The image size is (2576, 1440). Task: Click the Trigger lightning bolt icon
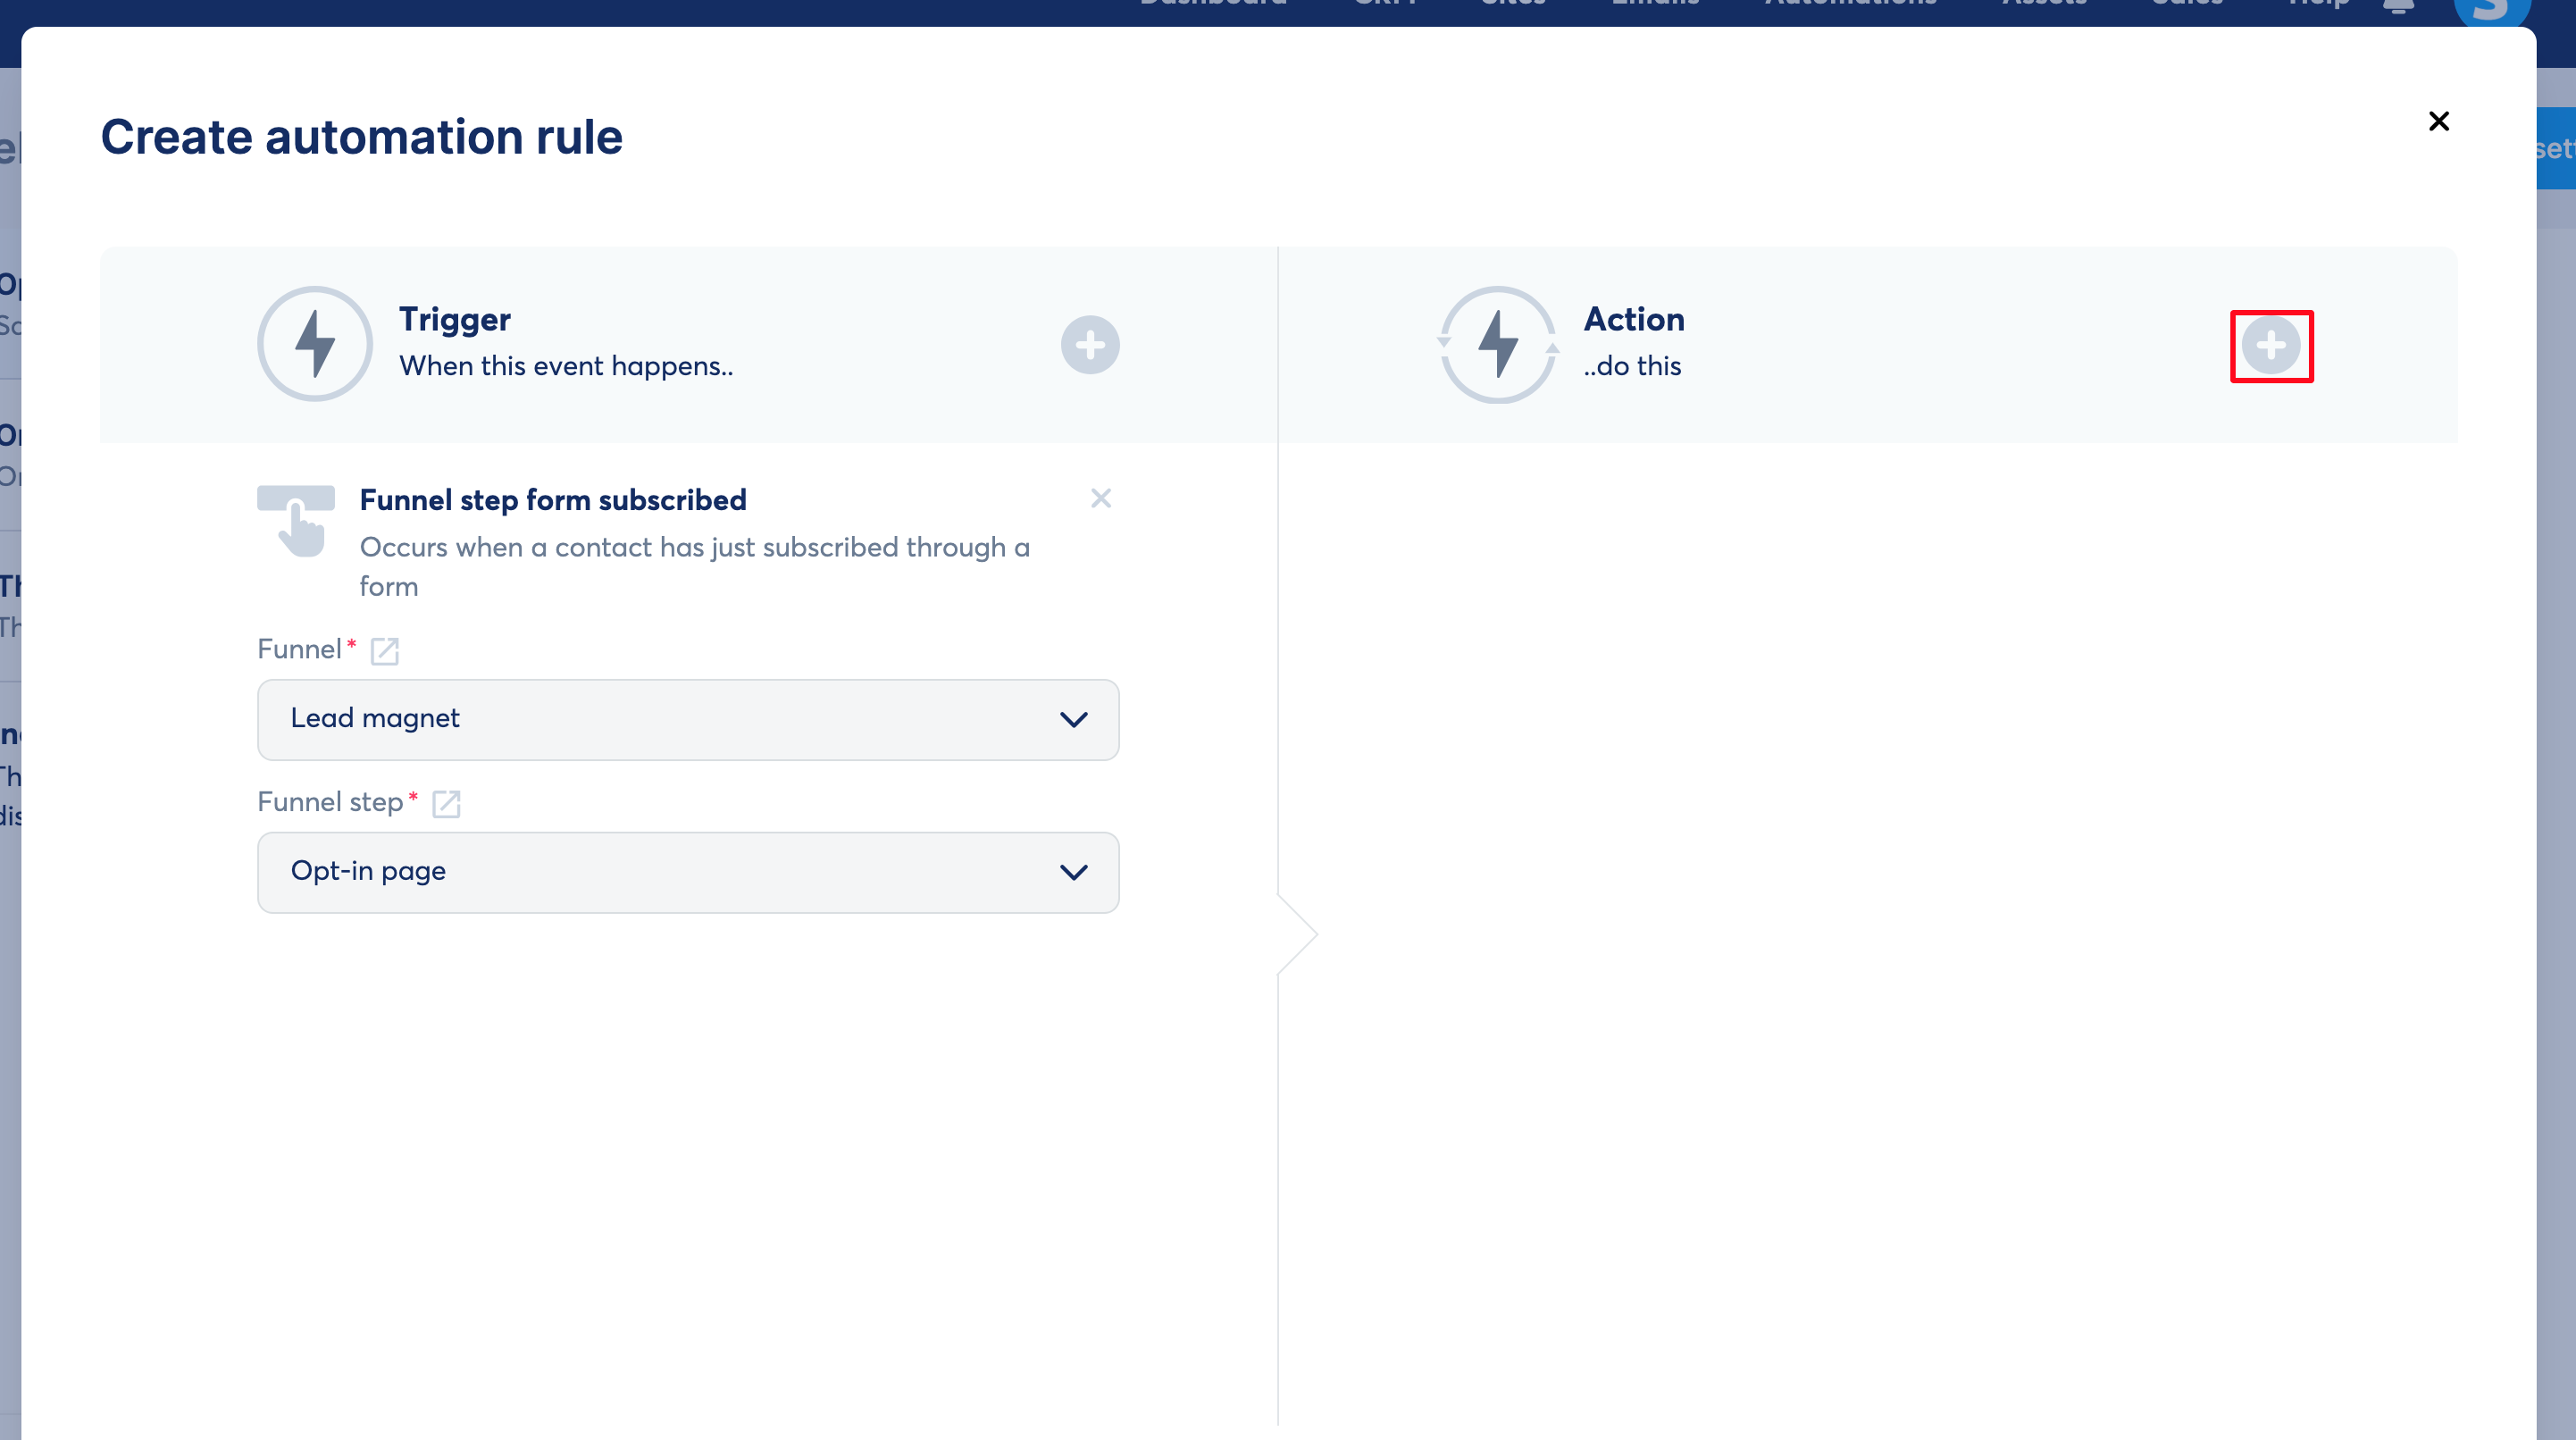click(x=315, y=344)
